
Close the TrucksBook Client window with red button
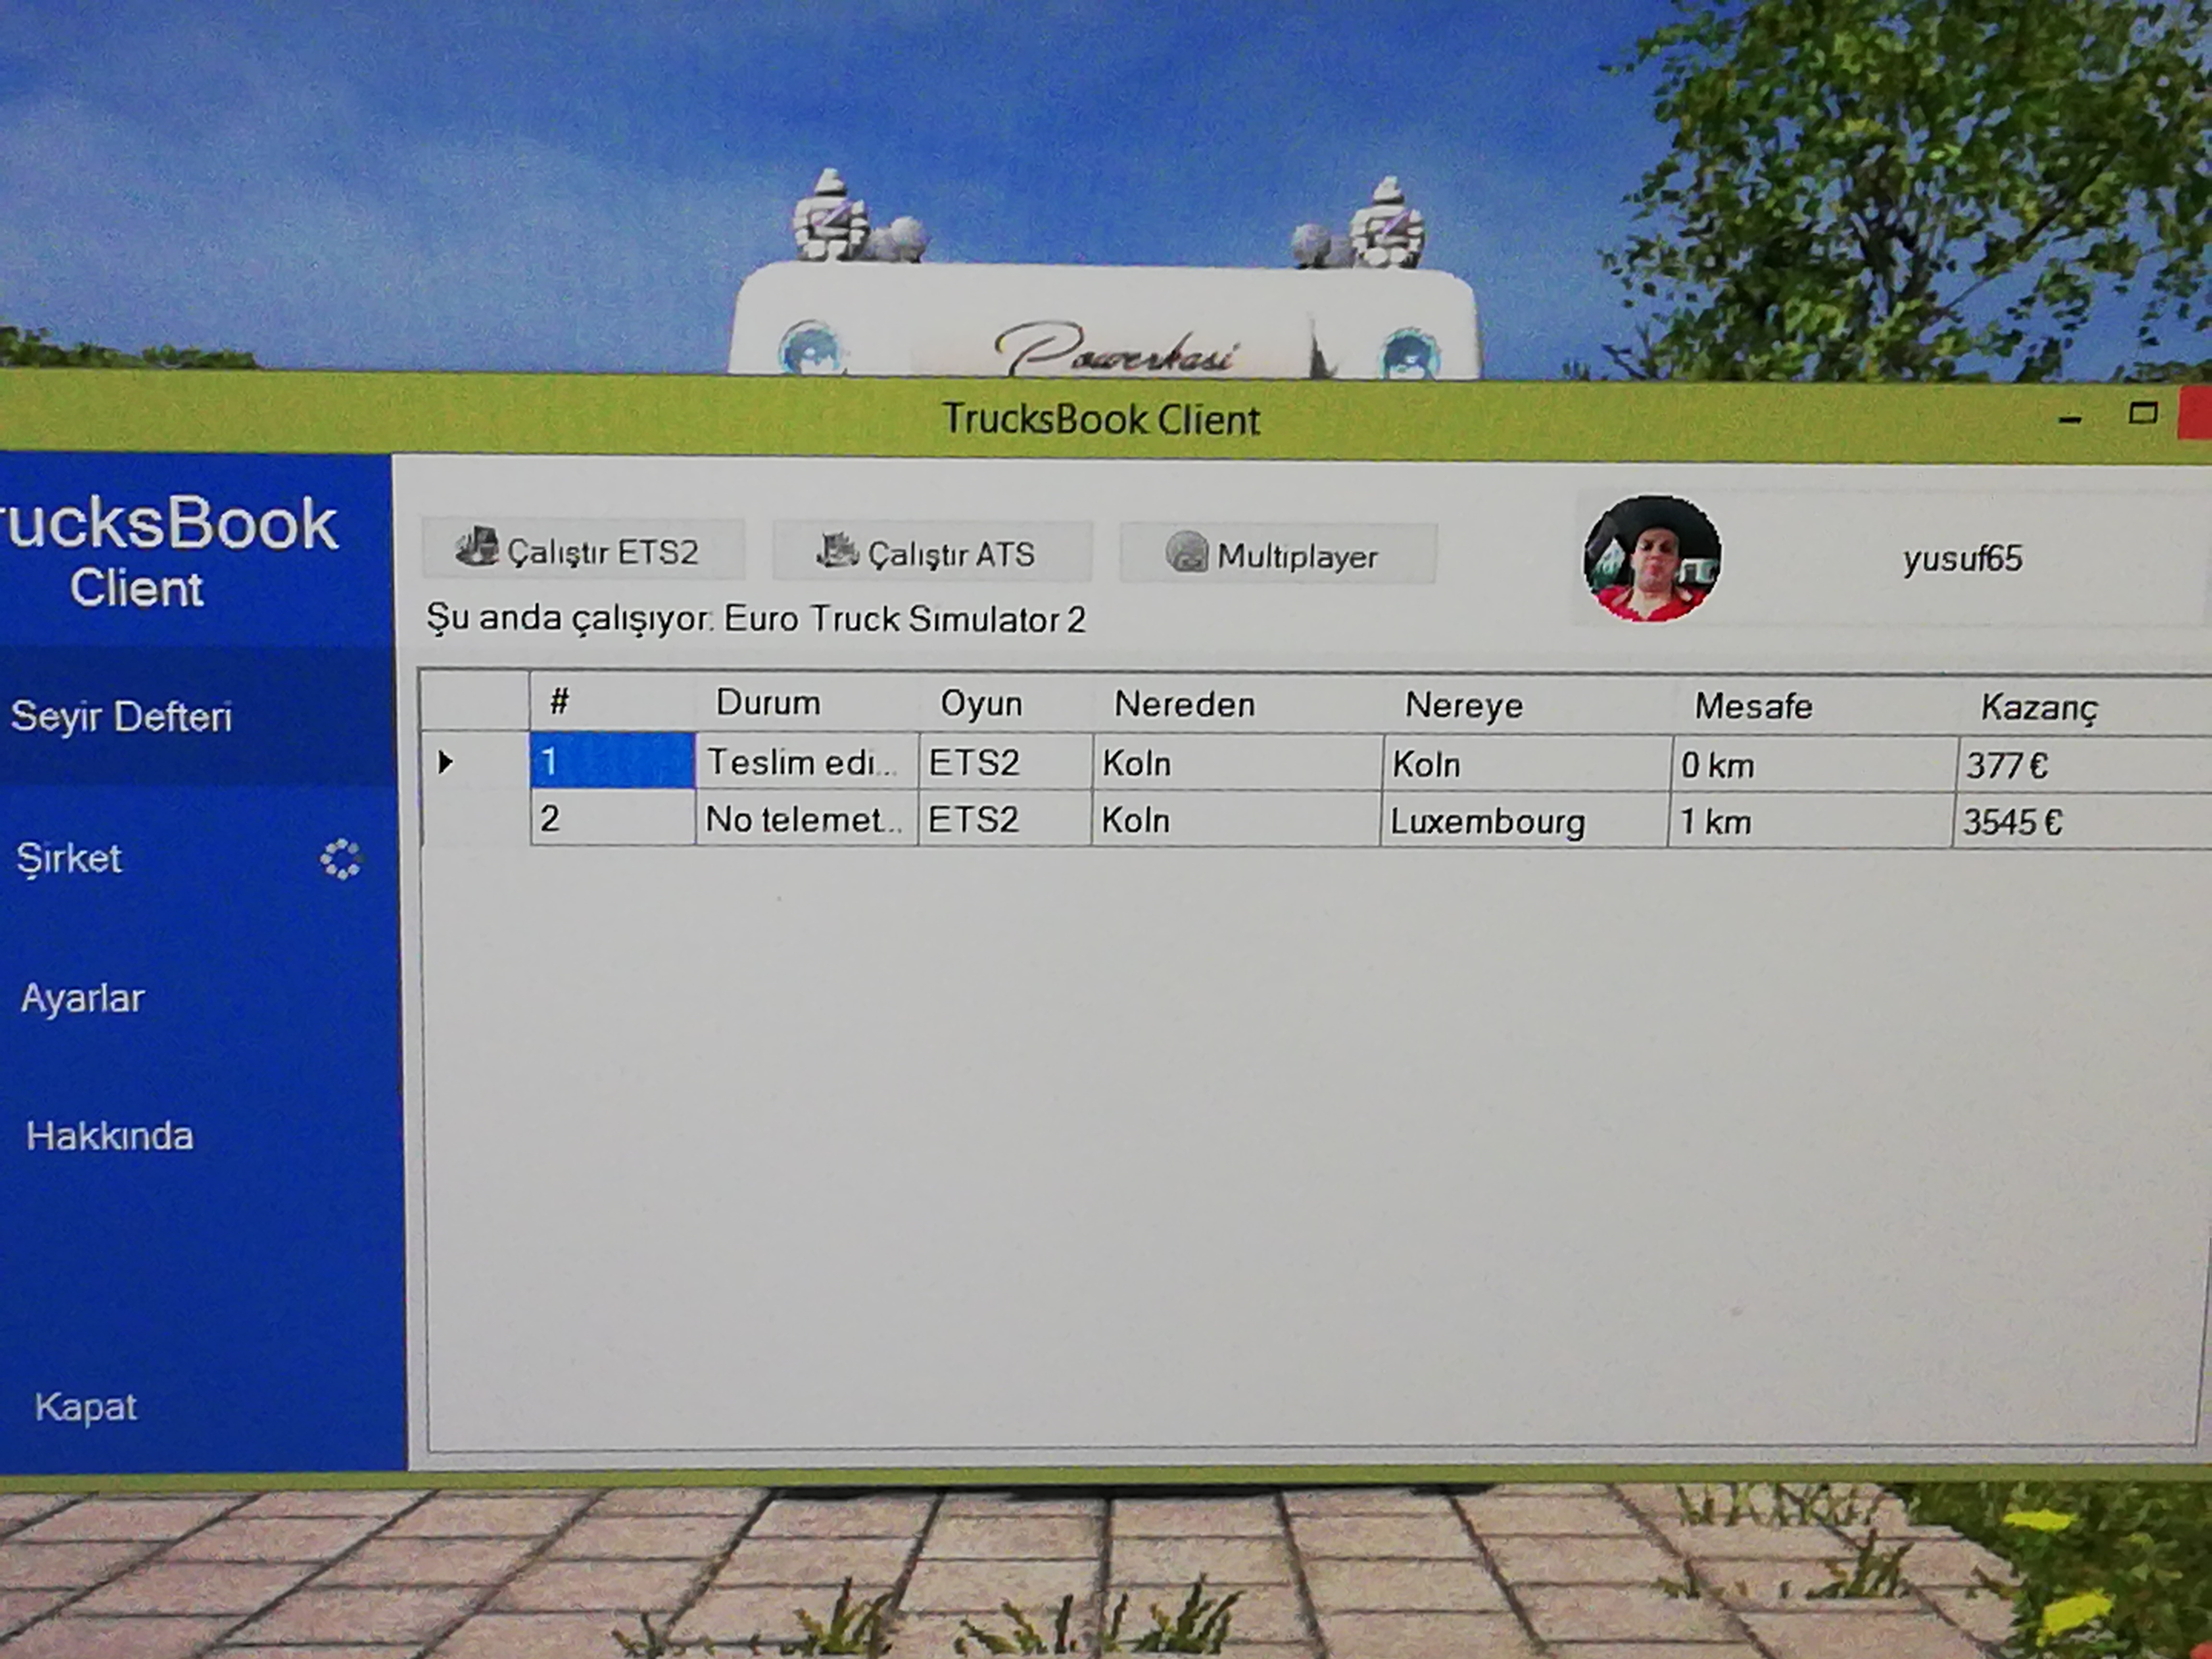point(2196,413)
